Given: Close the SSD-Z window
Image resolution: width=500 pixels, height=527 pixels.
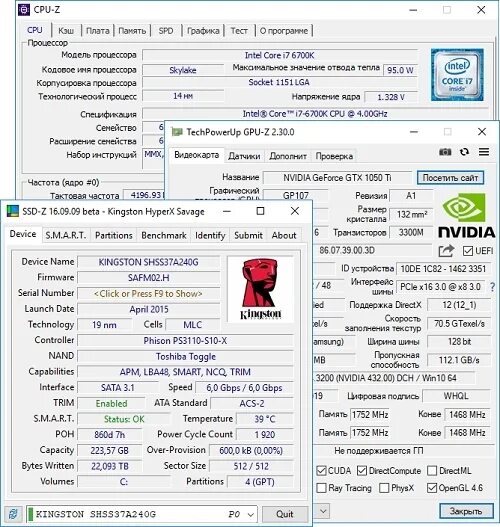Looking at the screenshot, I should [x=295, y=211].
